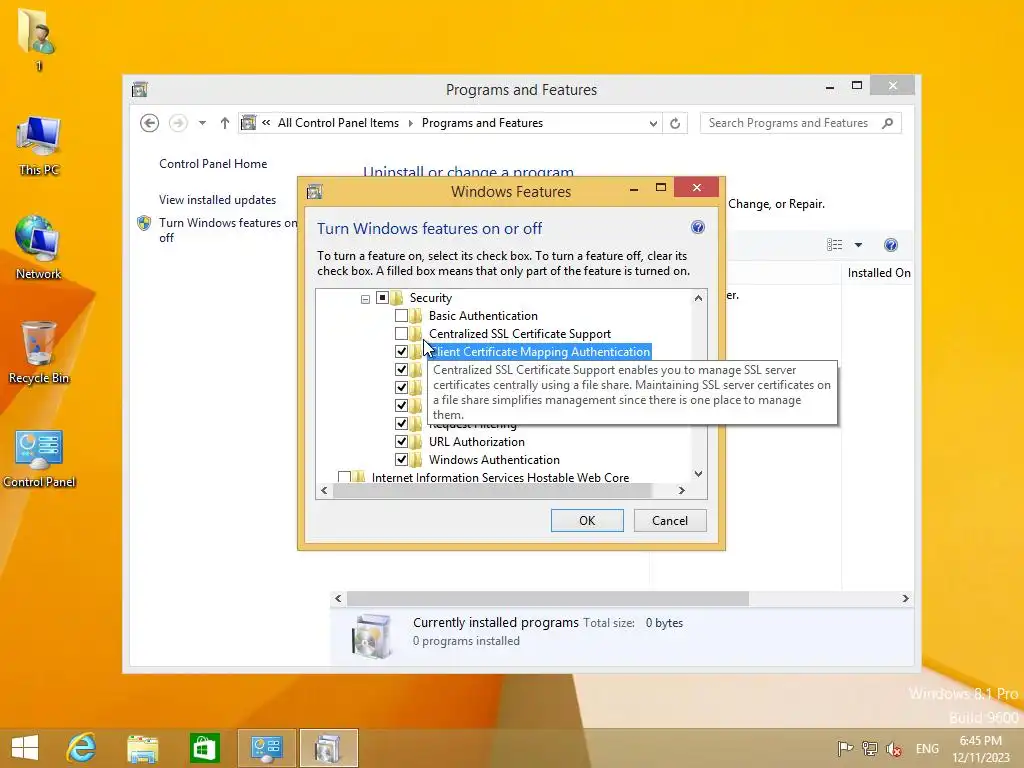Click the scroll down arrow in features list
This screenshot has width=1024, height=768.
(698, 474)
